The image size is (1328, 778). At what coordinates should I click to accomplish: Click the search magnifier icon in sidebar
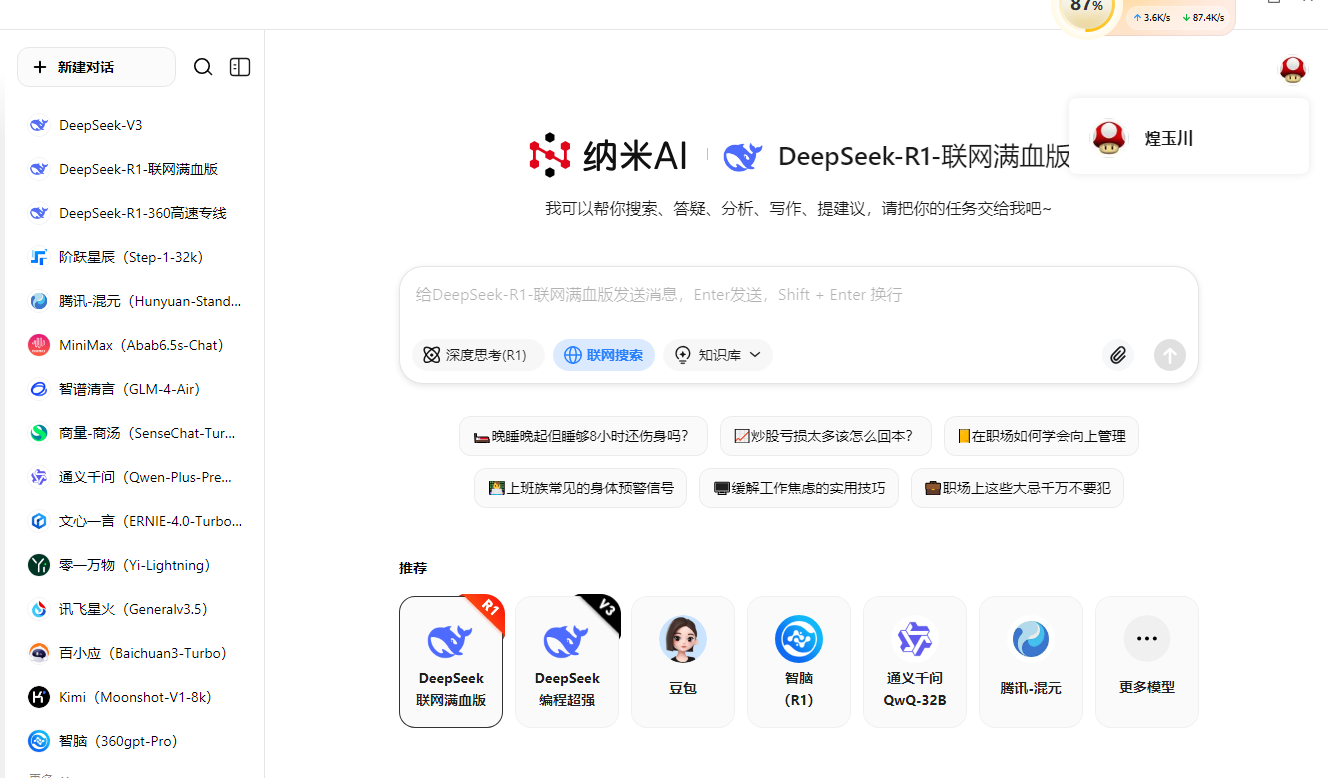pos(203,67)
